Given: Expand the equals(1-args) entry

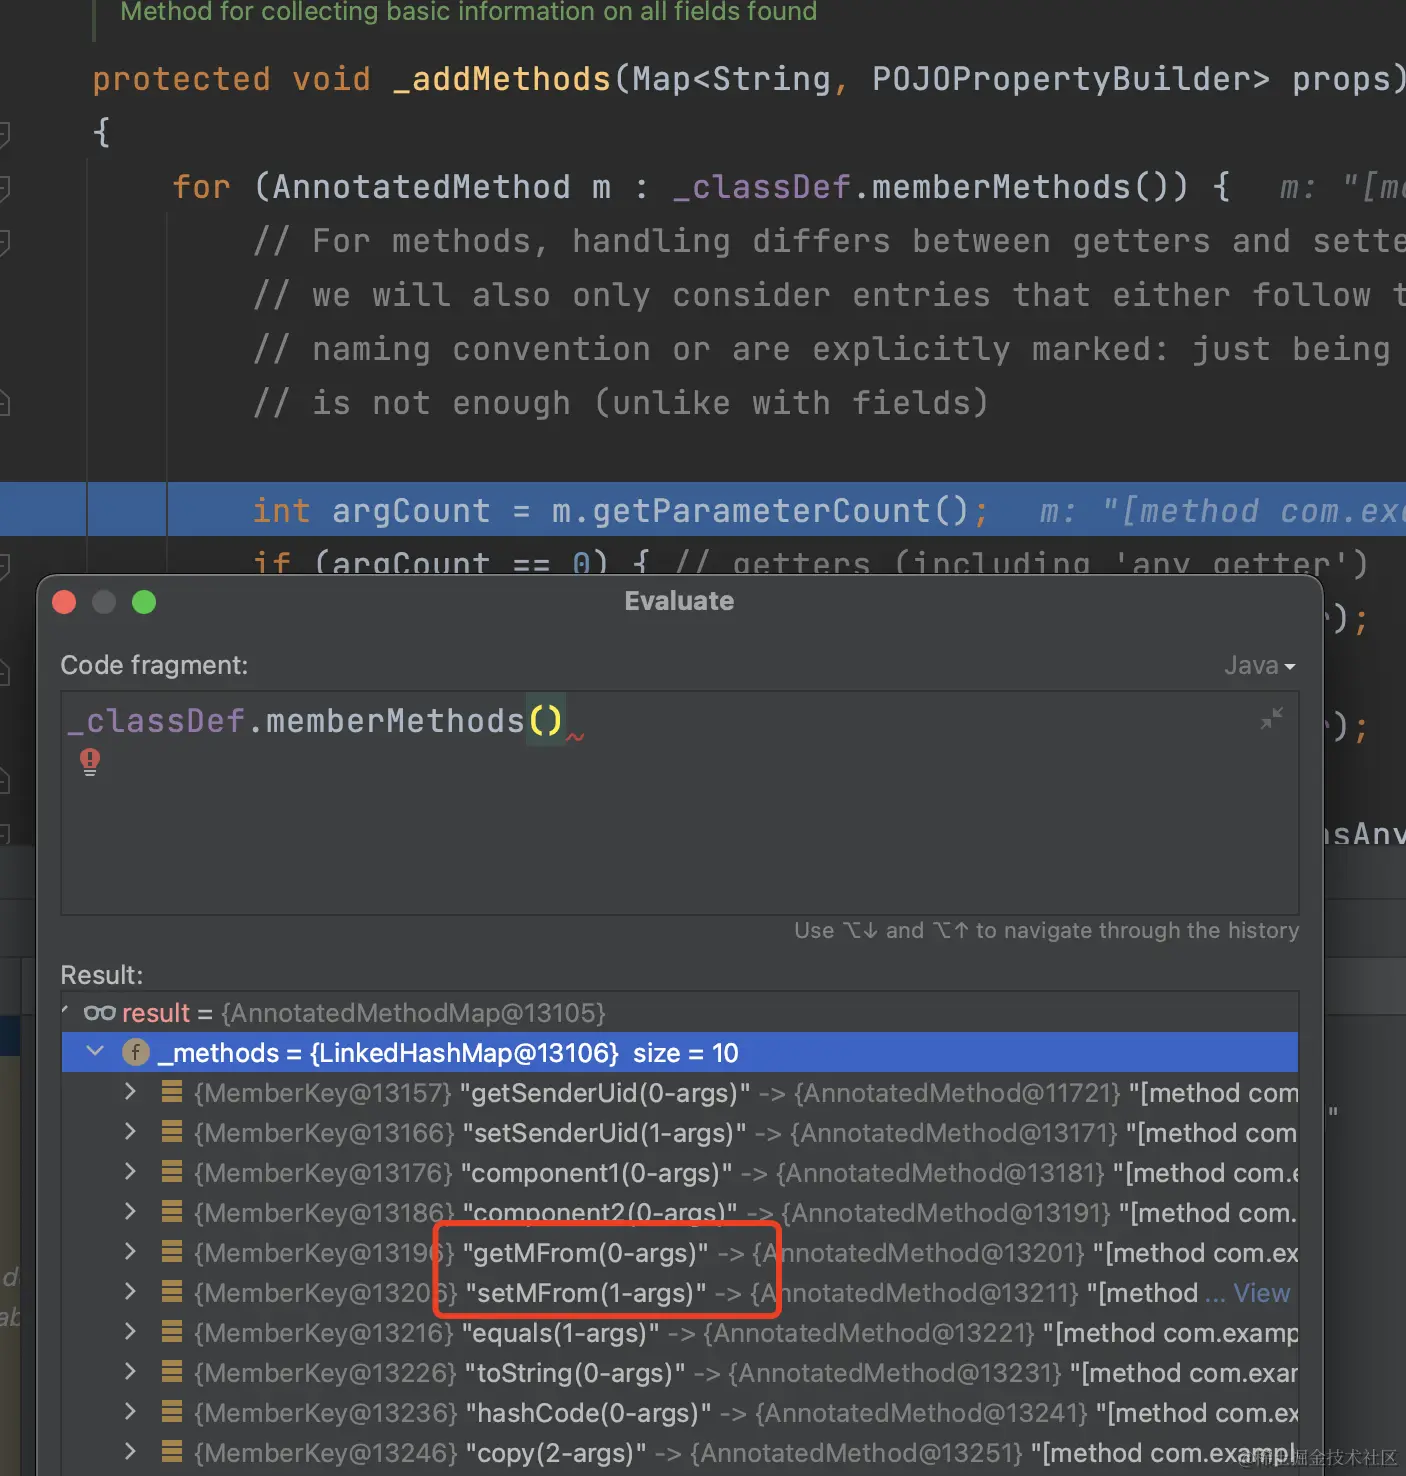Looking at the screenshot, I should click(x=130, y=1332).
